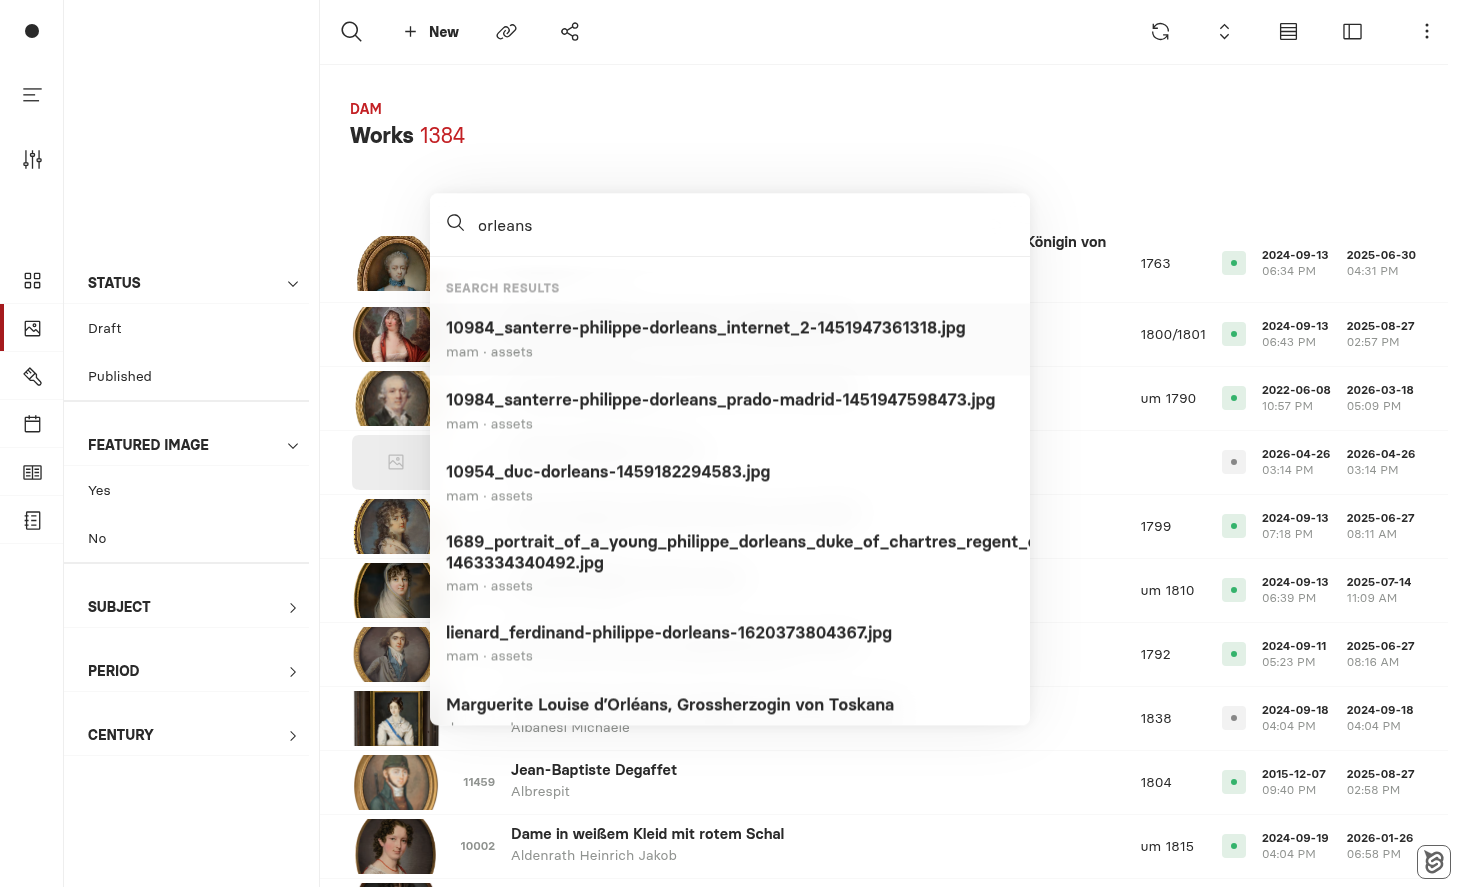Toggle gray status dot in 1838 row

pyautogui.click(x=1234, y=718)
